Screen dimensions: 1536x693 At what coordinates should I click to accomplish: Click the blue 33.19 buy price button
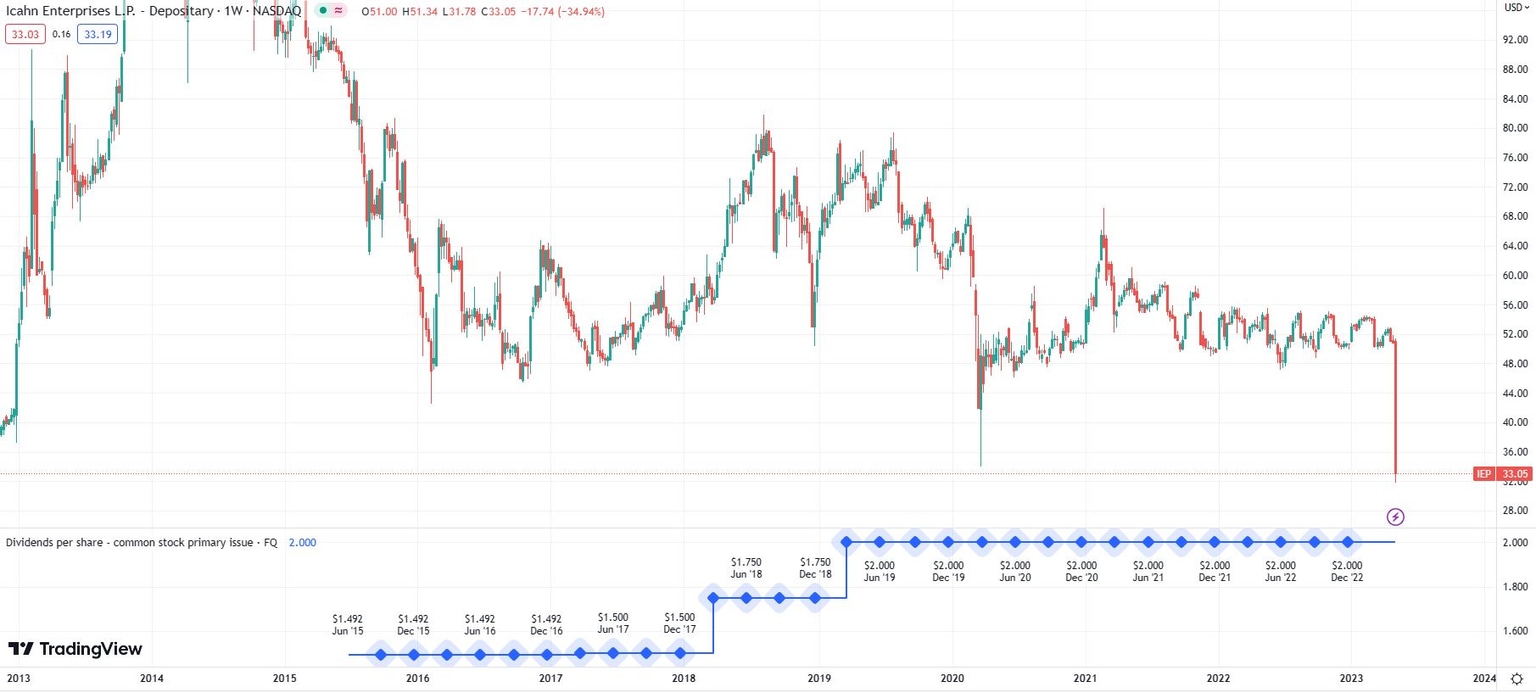pyautogui.click(x=98, y=34)
